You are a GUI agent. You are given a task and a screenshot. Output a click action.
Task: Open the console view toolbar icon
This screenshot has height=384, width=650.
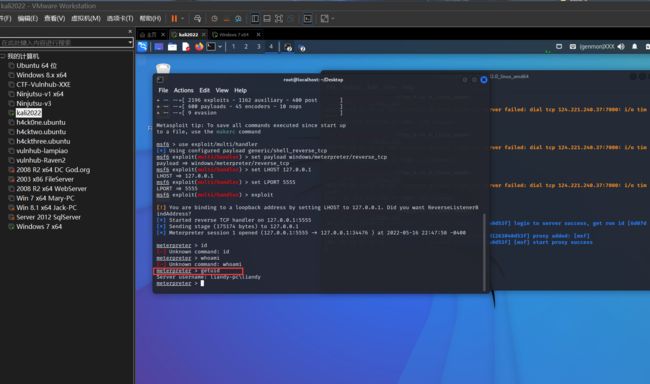[x=308, y=19]
